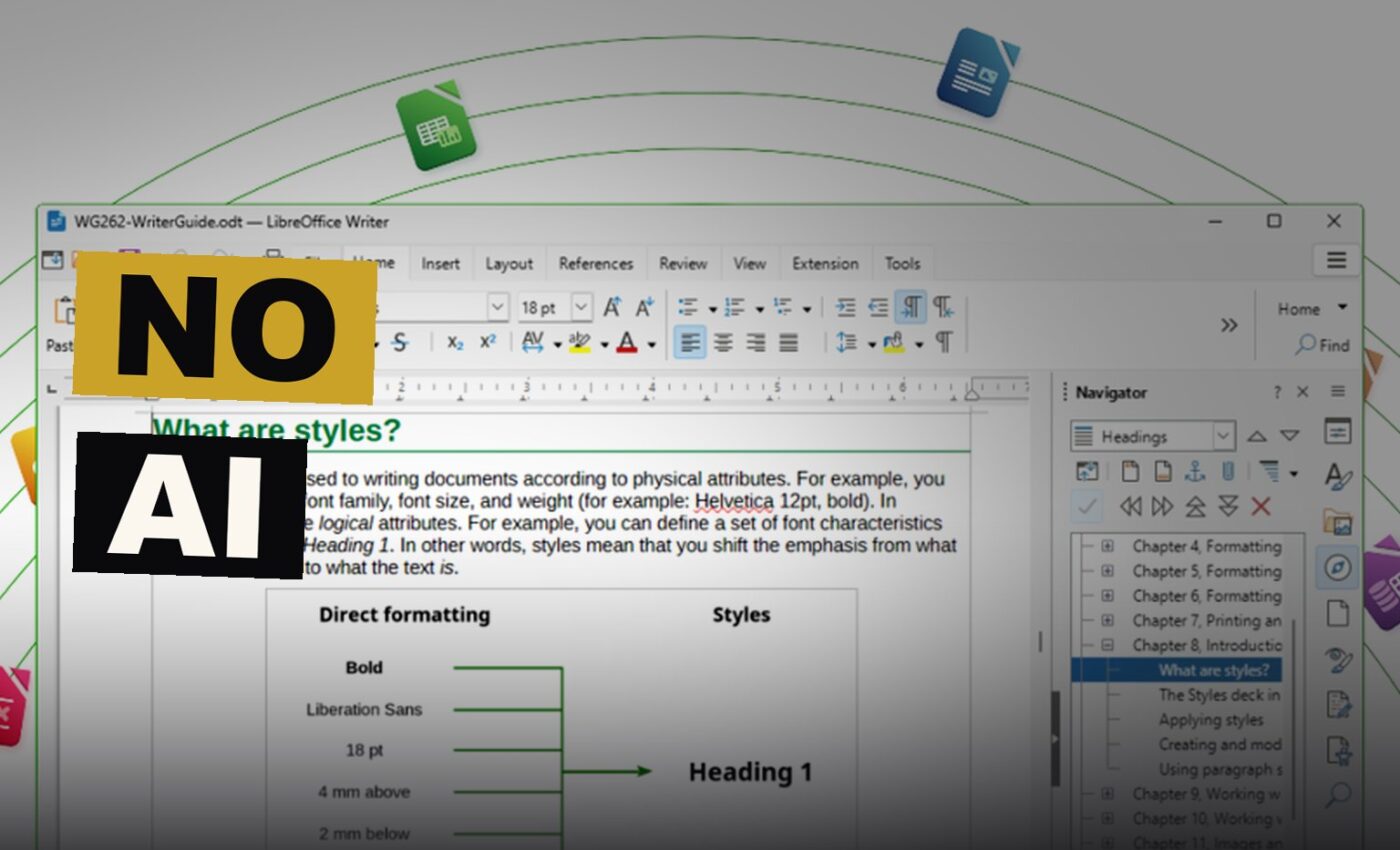The height and width of the screenshot is (850, 1400).
Task: Switch to the Insert tab
Action: point(440,264)
